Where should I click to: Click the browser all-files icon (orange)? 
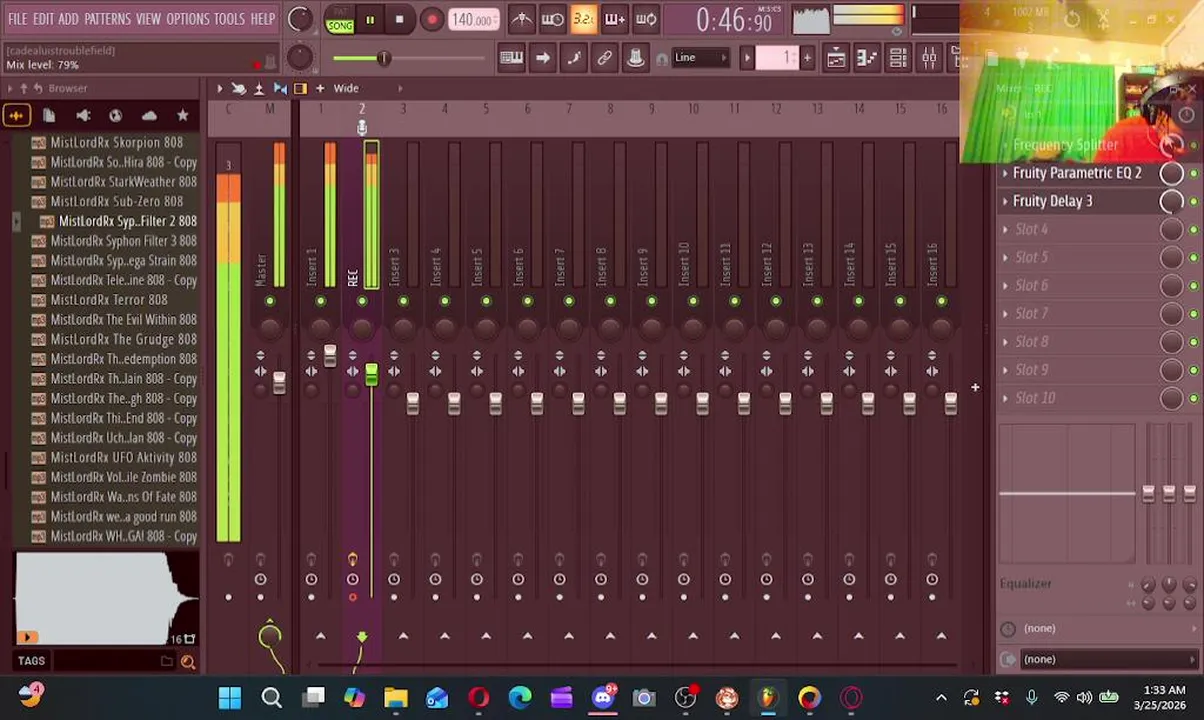click(16, 116)
